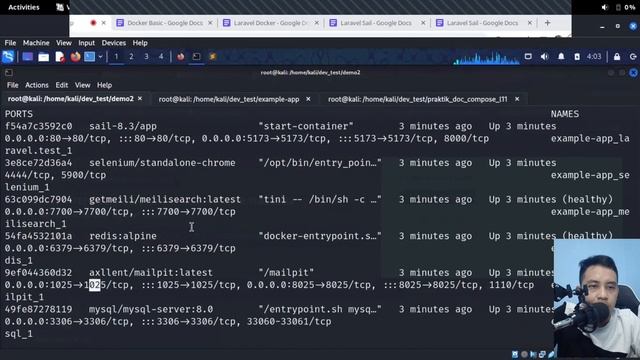Viewport: 640px width, 360px height.
Task: Expand the terminal launcher dropdown arrow
Action: pos(100,57)
